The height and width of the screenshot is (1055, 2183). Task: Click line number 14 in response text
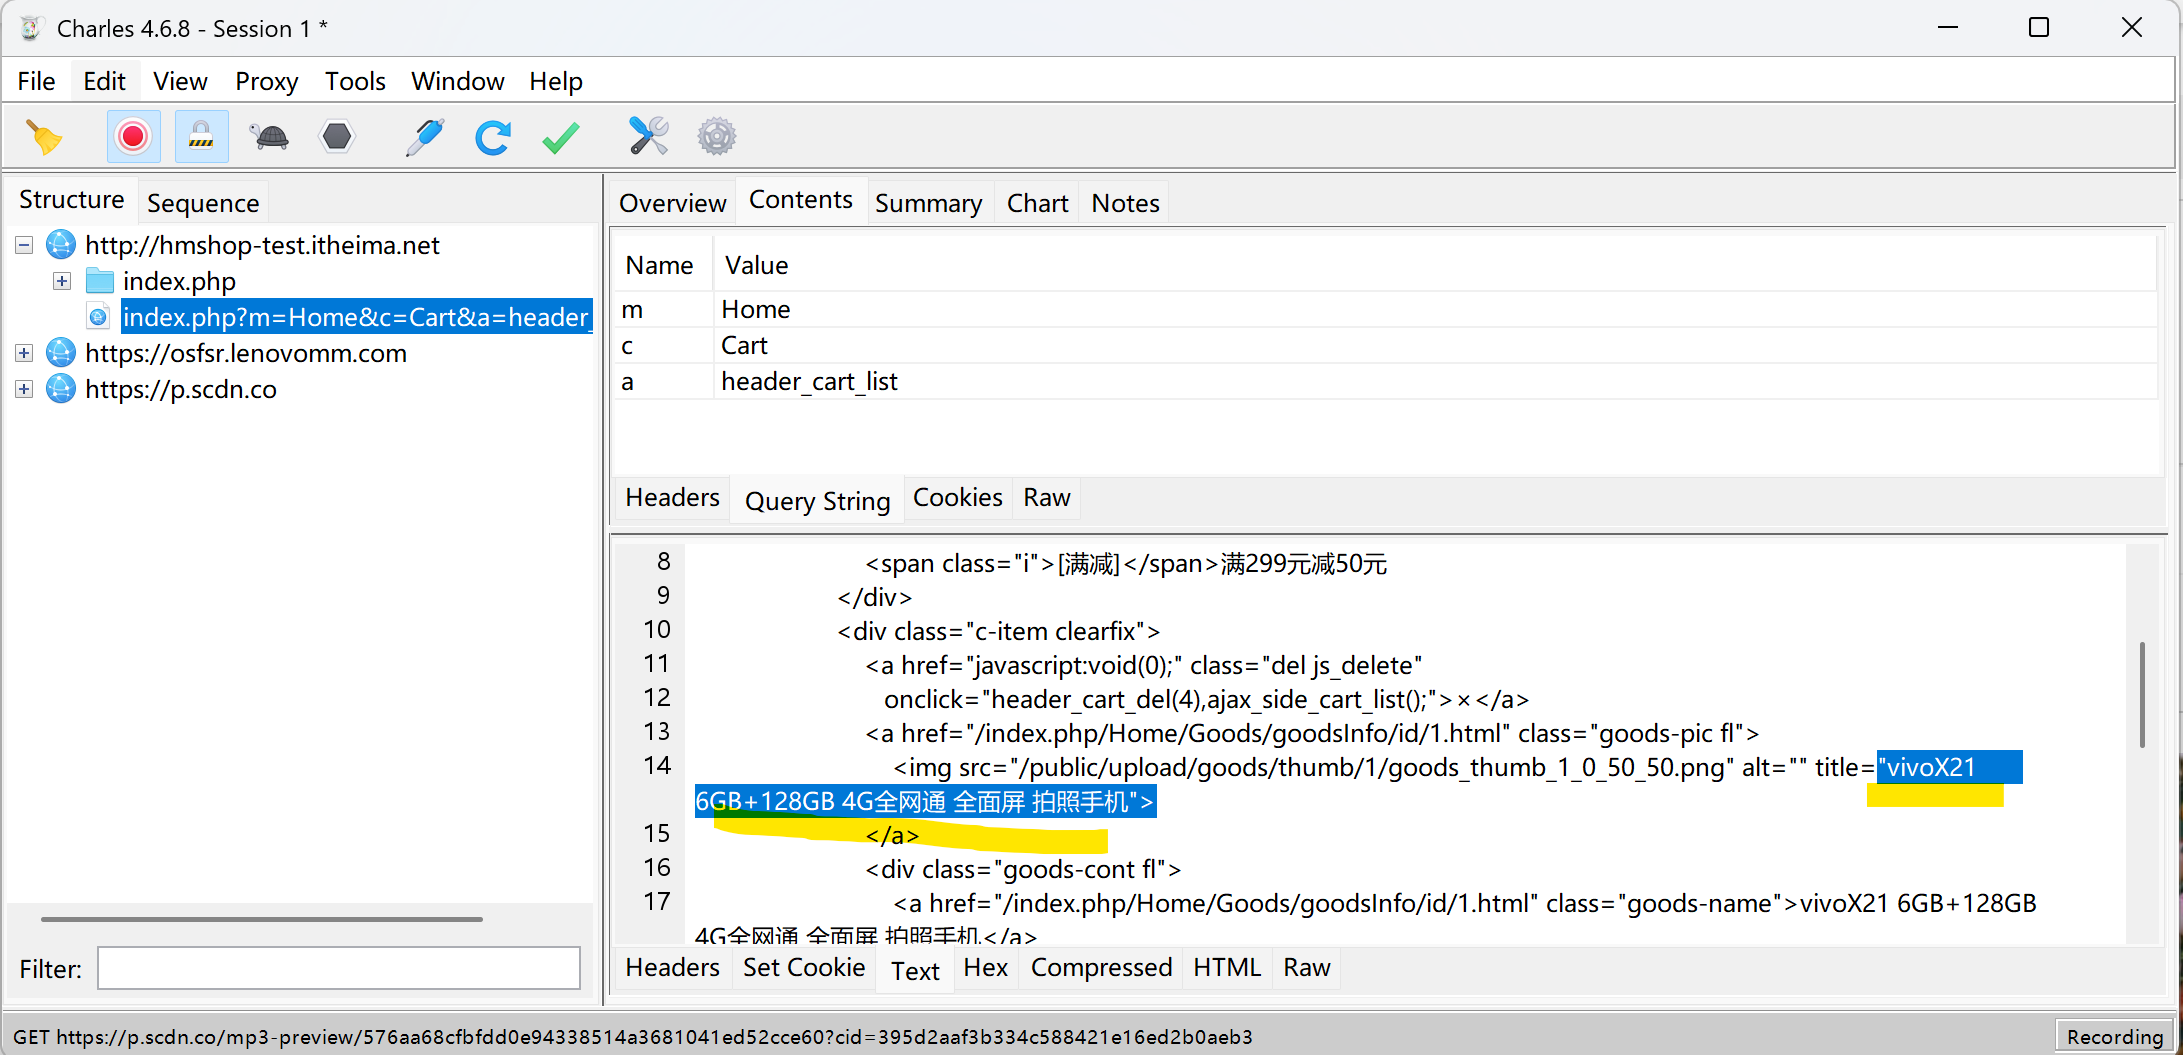[x=657, y=766]
